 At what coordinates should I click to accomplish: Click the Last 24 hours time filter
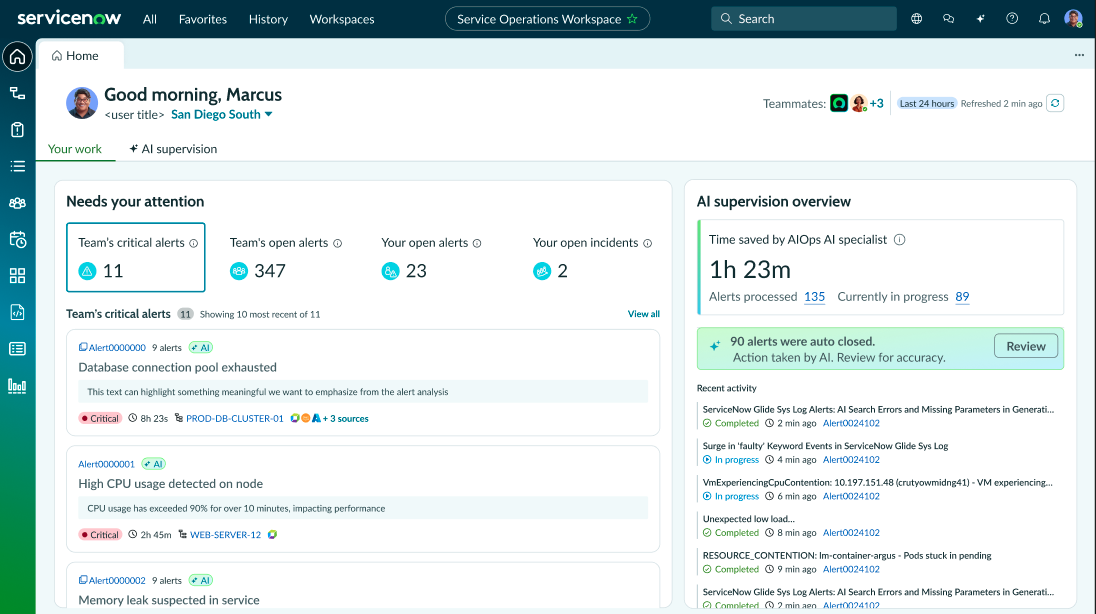927,103
